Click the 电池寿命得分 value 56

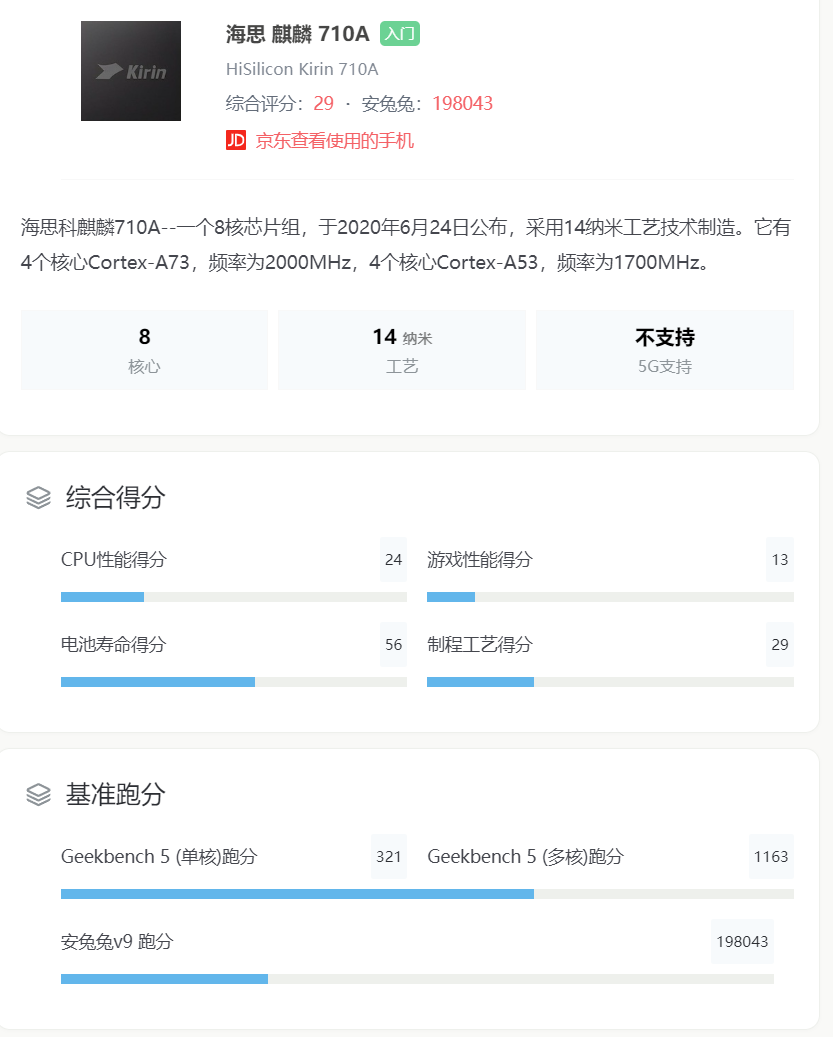click(x=393, y=644)
